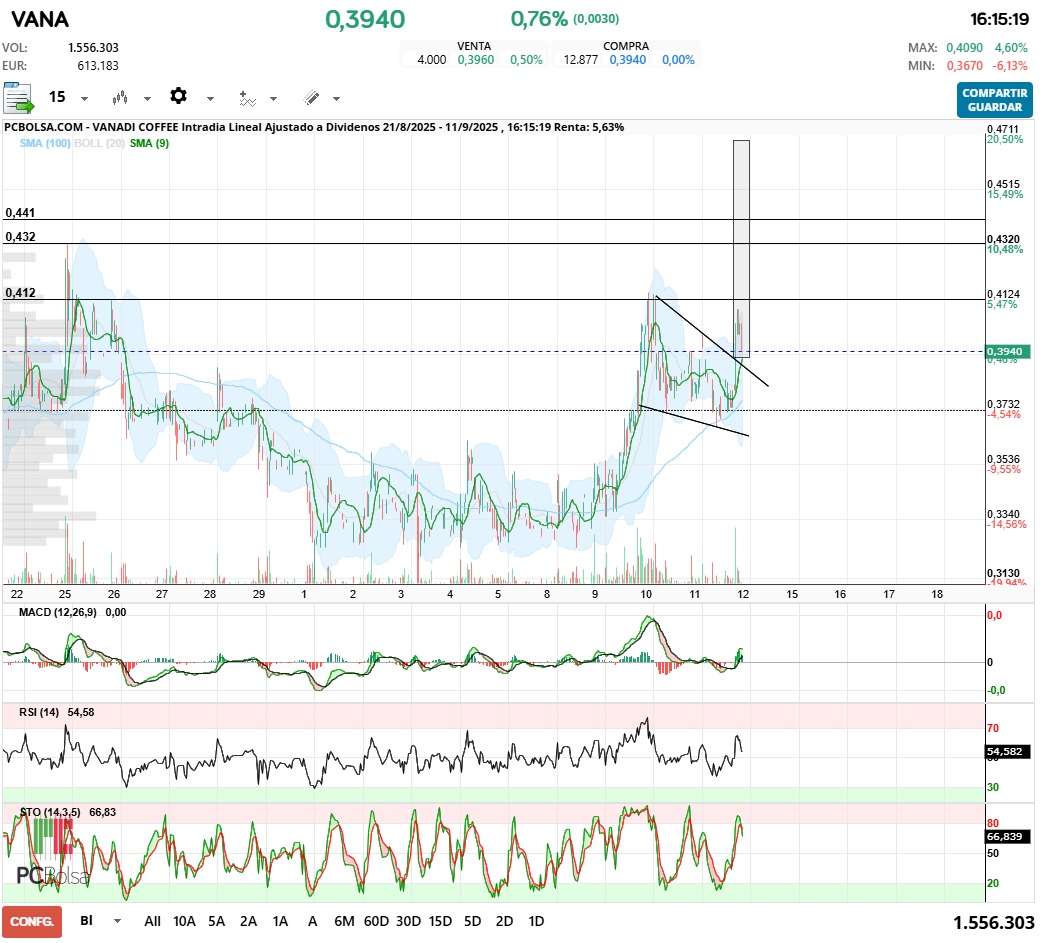Screen dimensions: 1048x943
Task: Click the MAX value 0,4090
Action: 964,48
